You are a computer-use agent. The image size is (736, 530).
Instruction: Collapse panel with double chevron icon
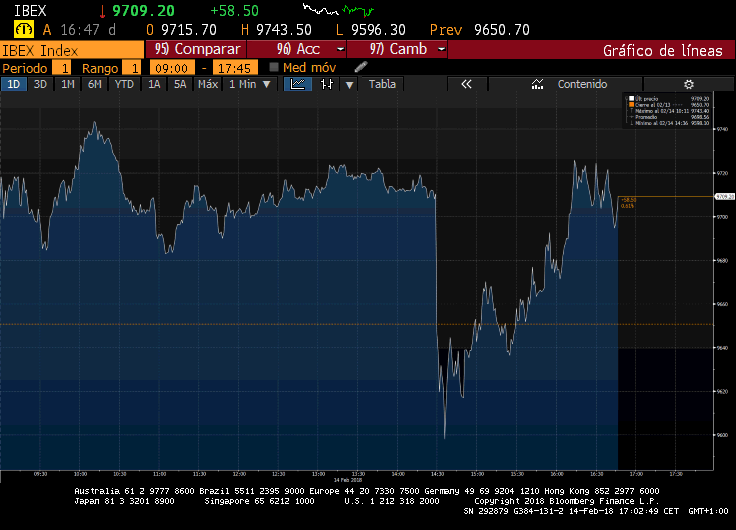coord(466,84)
